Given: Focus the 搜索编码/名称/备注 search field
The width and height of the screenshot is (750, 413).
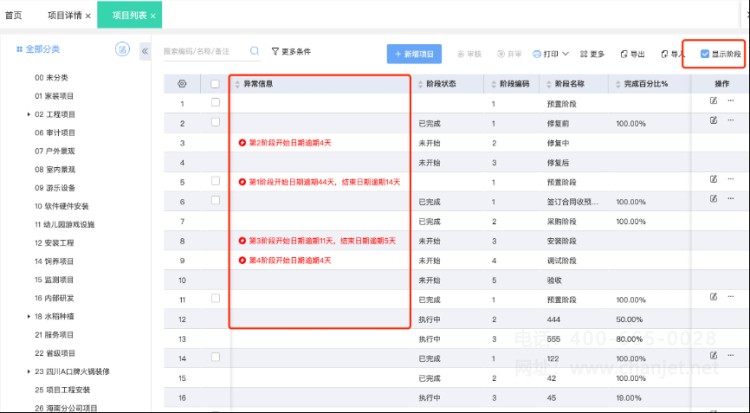Looking at the screenshot, I should pos(205,51).
